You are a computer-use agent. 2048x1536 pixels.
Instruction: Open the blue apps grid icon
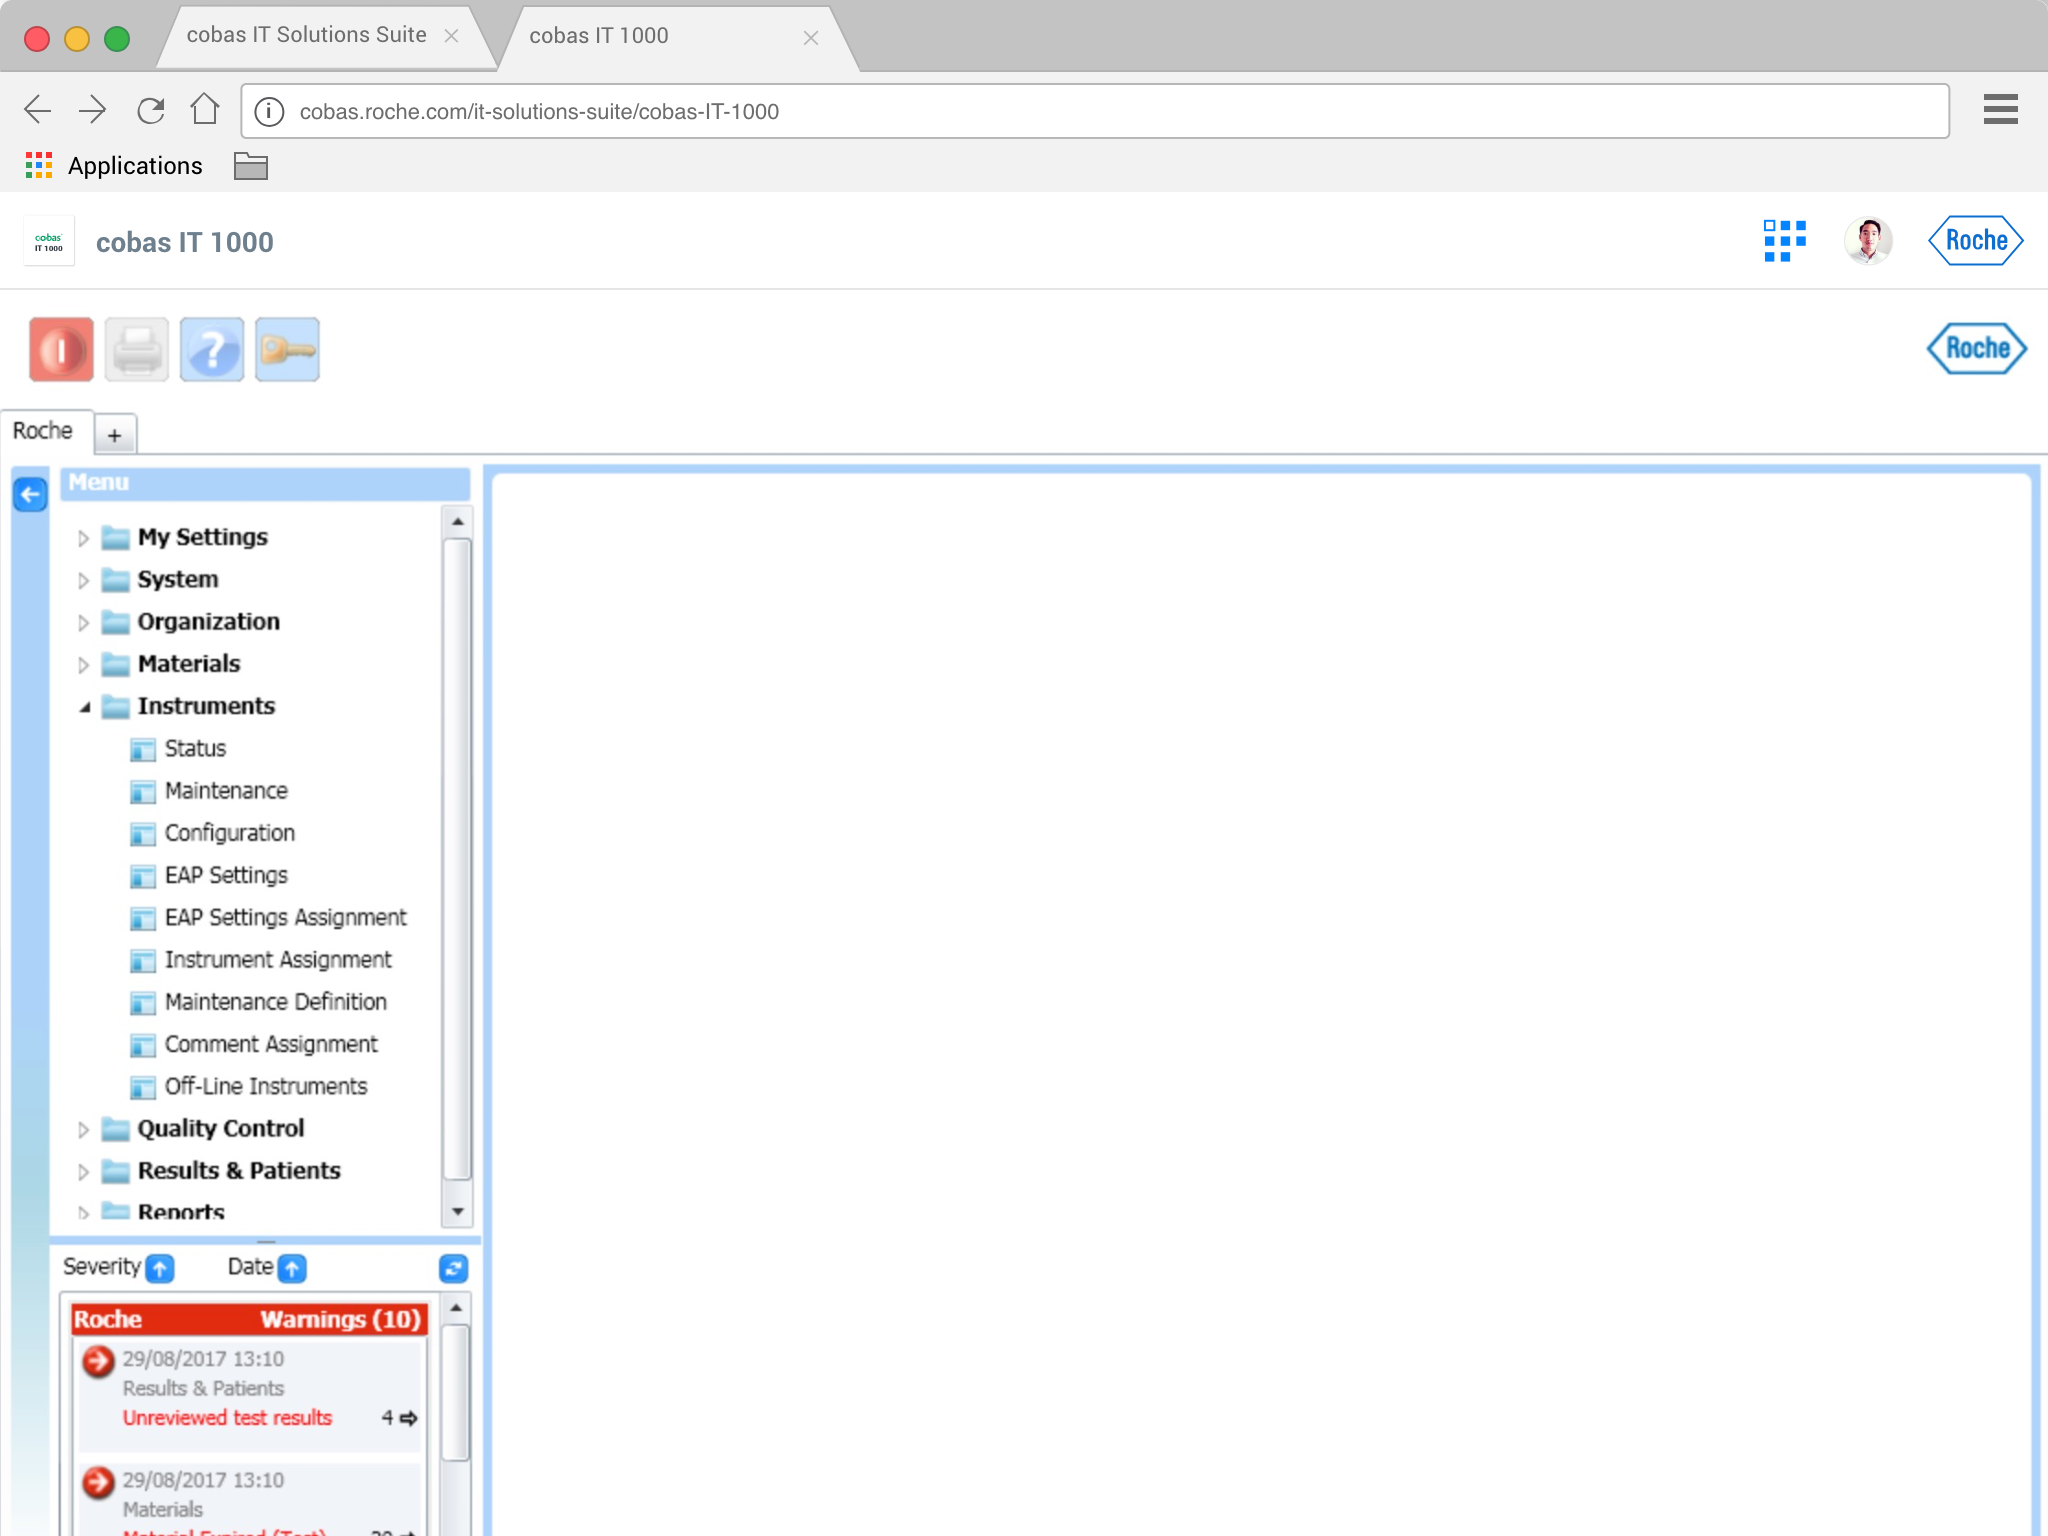pos(1784,241)
